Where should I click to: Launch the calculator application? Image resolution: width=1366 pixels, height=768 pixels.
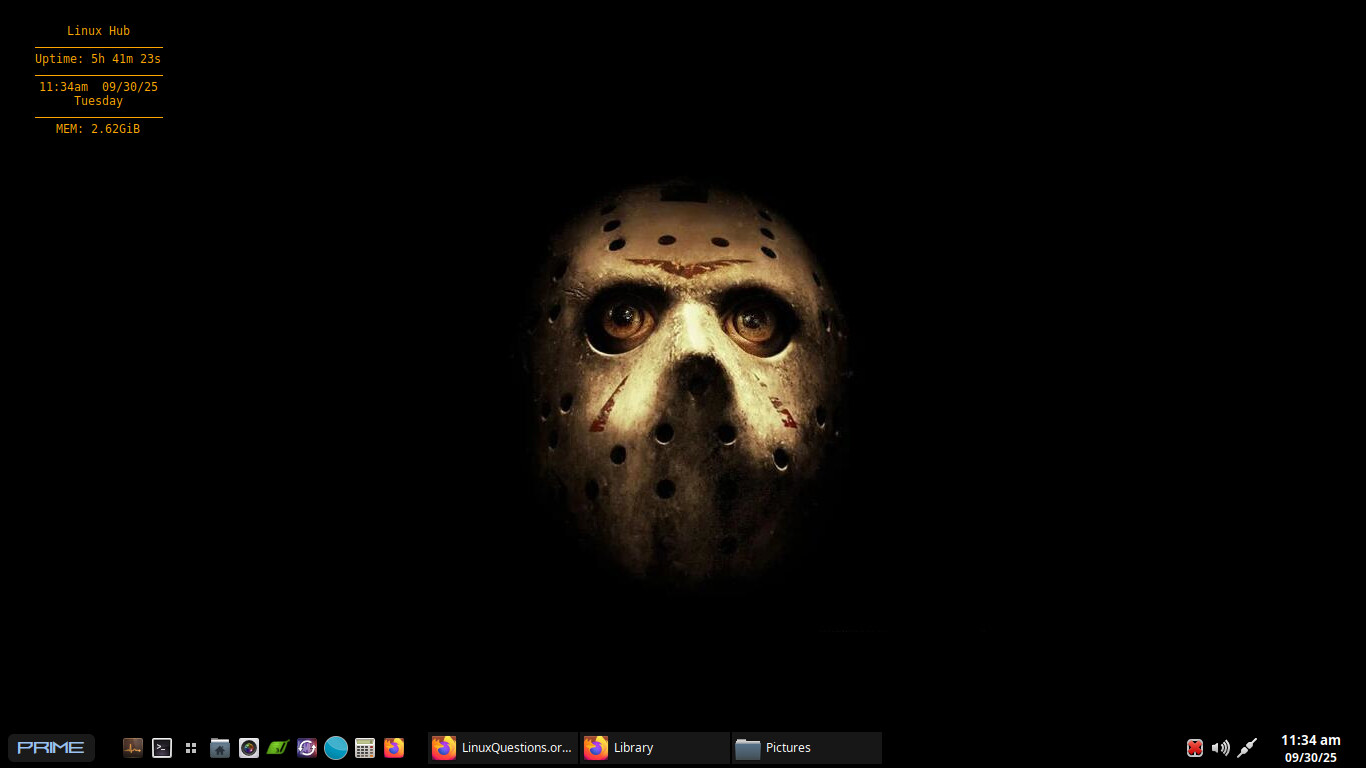[365, 747]
